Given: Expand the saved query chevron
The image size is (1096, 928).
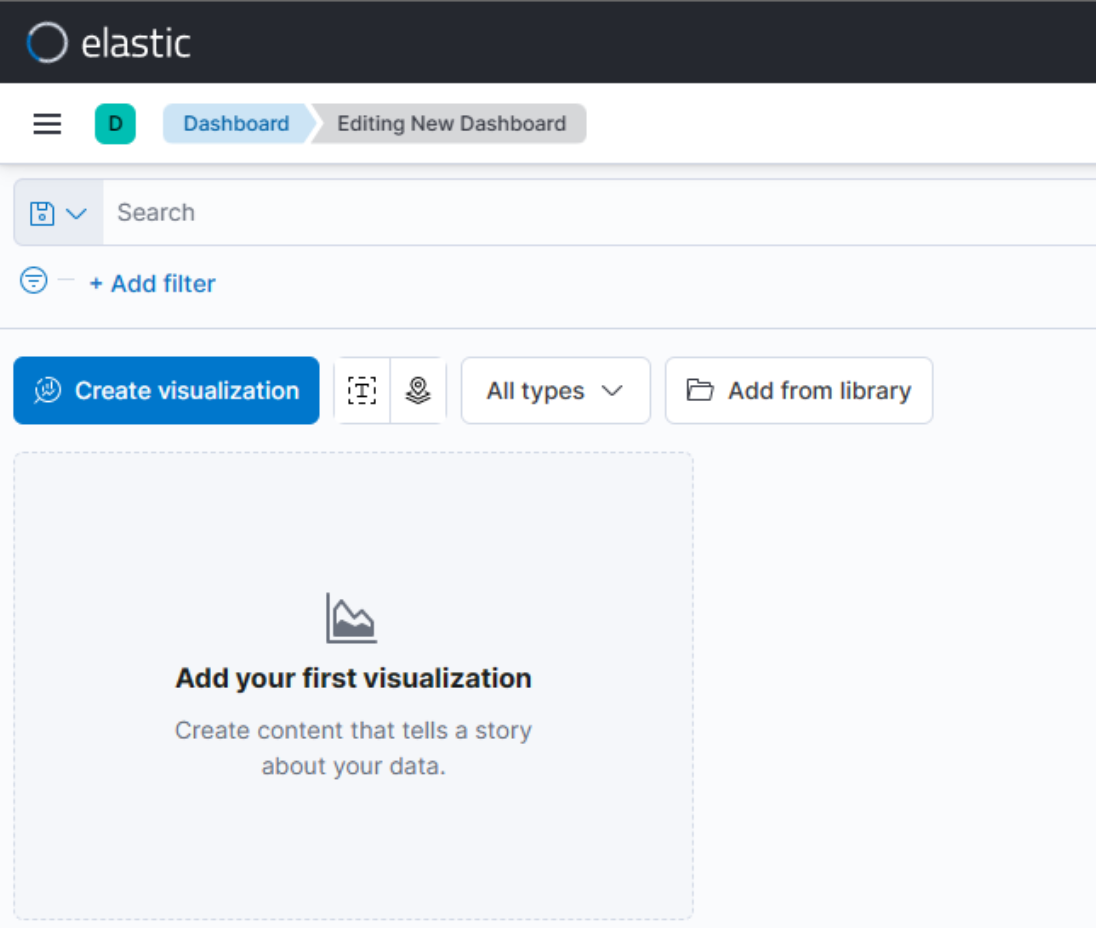Looking at the screenshot, I should (75, 212).
